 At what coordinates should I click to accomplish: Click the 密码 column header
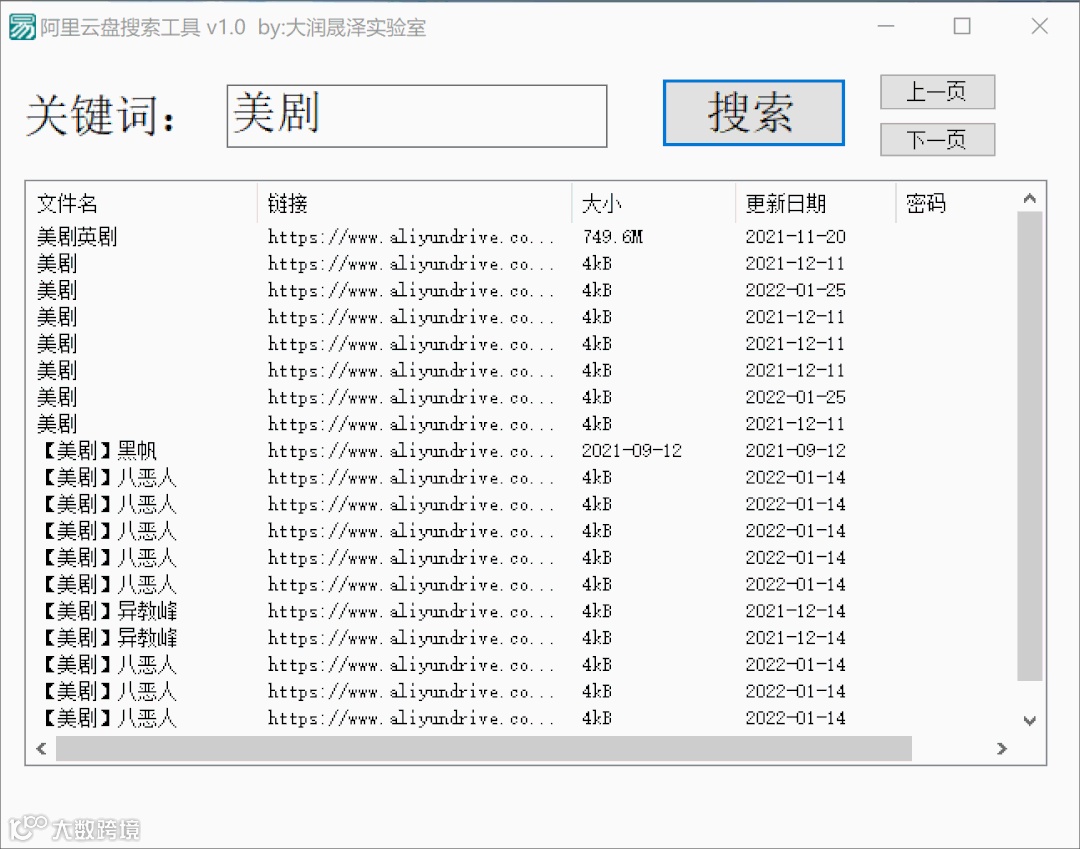[x=926, y=203]
